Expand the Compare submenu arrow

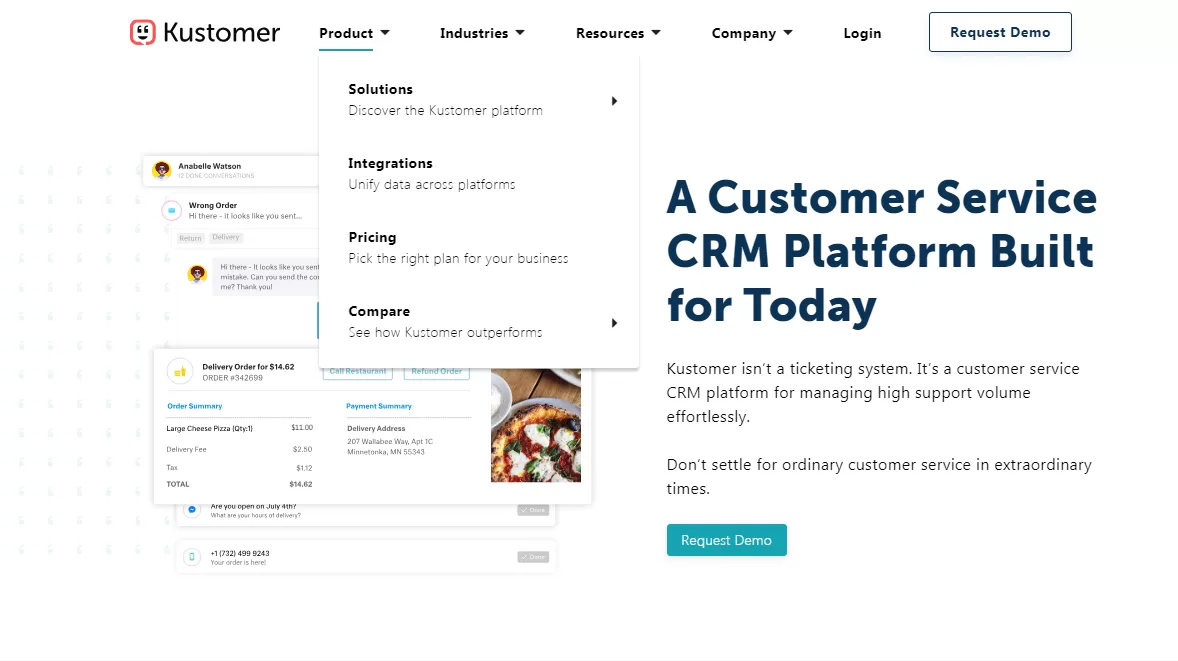[x=615, y=323]
